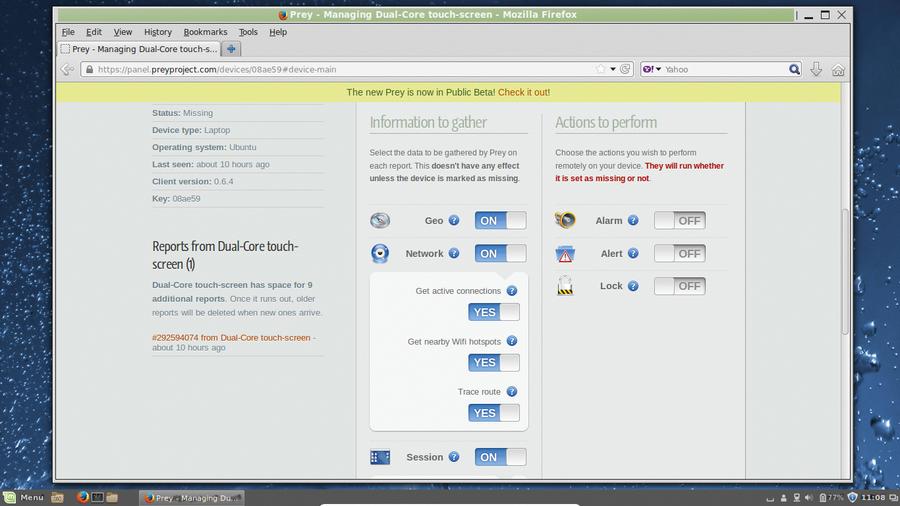The image size is (900, 506).
Task: Go back with browser back arrow
Action: pos(67,69)
